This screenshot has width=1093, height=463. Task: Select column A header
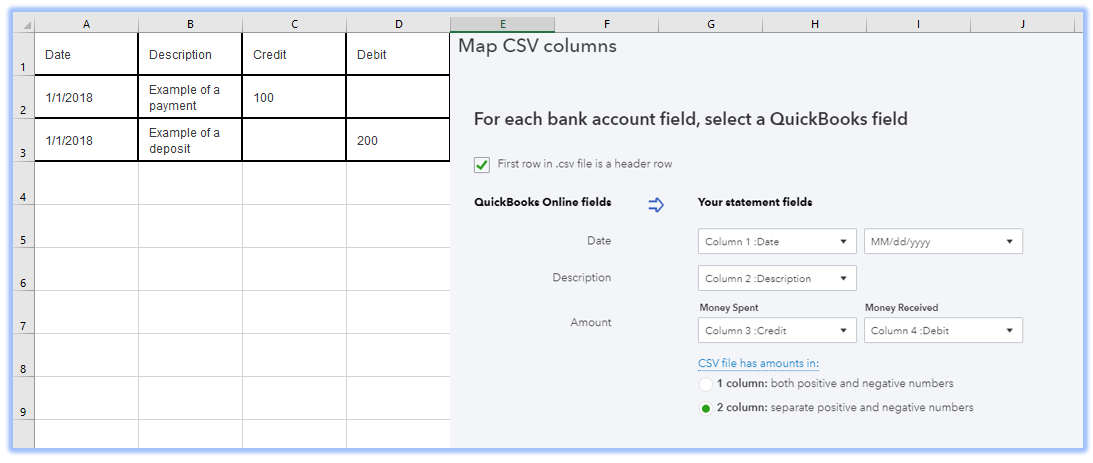pyautogui.click(x=86, y=24)
